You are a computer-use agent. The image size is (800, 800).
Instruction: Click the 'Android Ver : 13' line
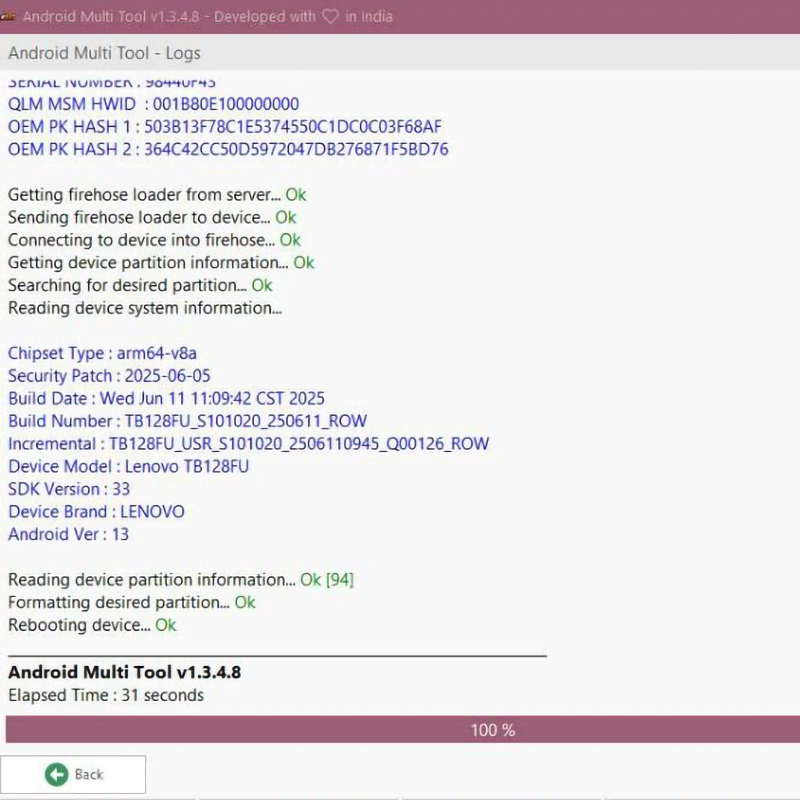point(68,534)
